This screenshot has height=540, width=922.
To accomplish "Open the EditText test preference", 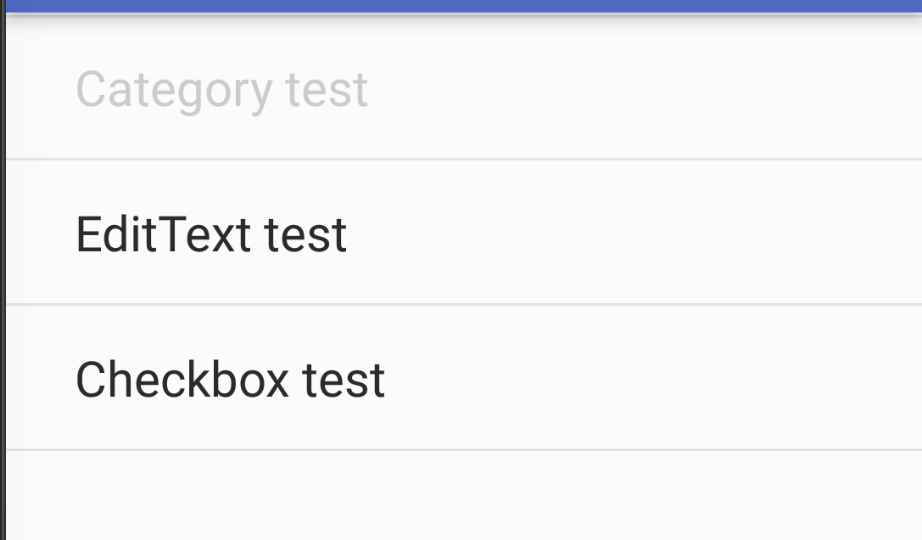I will pos(464,232).
